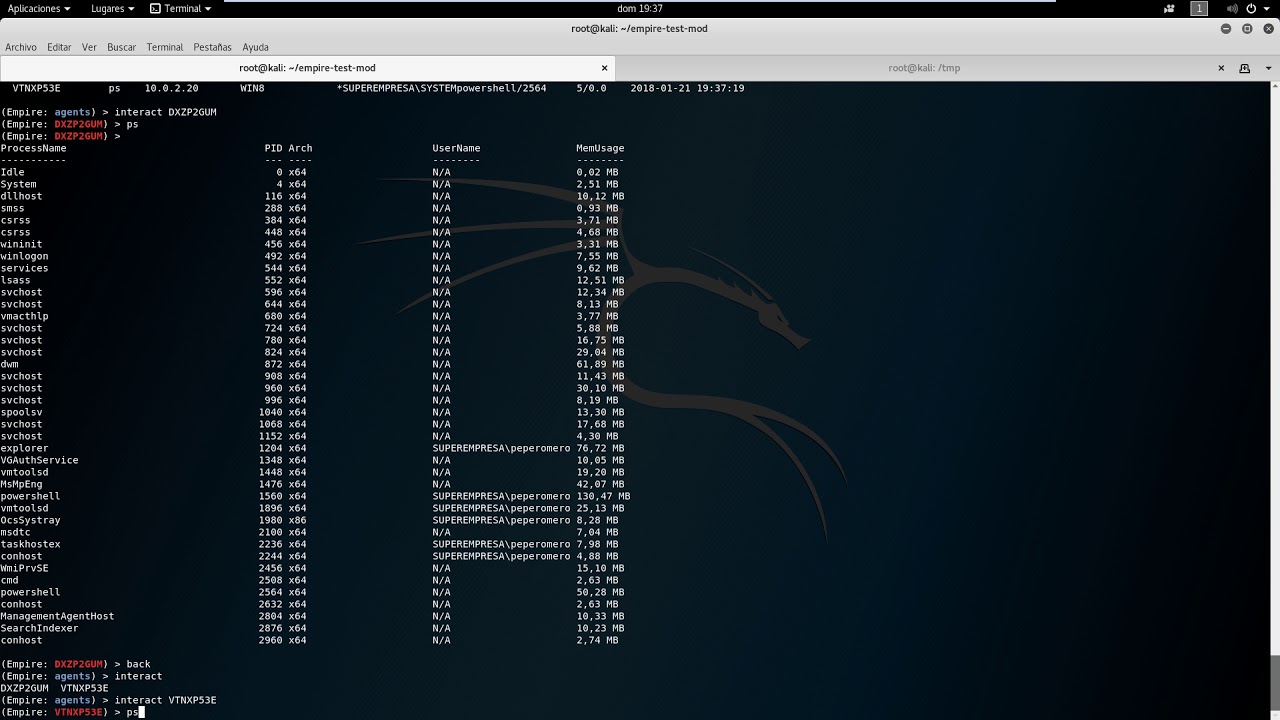Open the Ayuda menu
This screenshot has width=1280, height=720.
[x=255, y=47]
